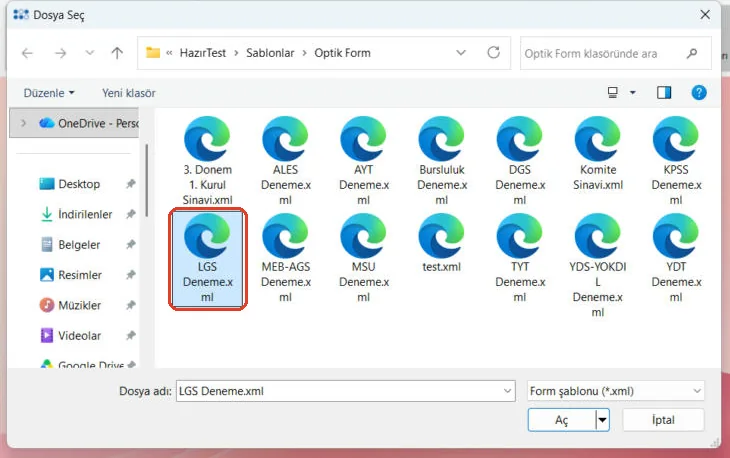Viewport: 730px width, 458px height.
Task: Select the YDT Deneme.xml file icon
Action: pos(676,236)
